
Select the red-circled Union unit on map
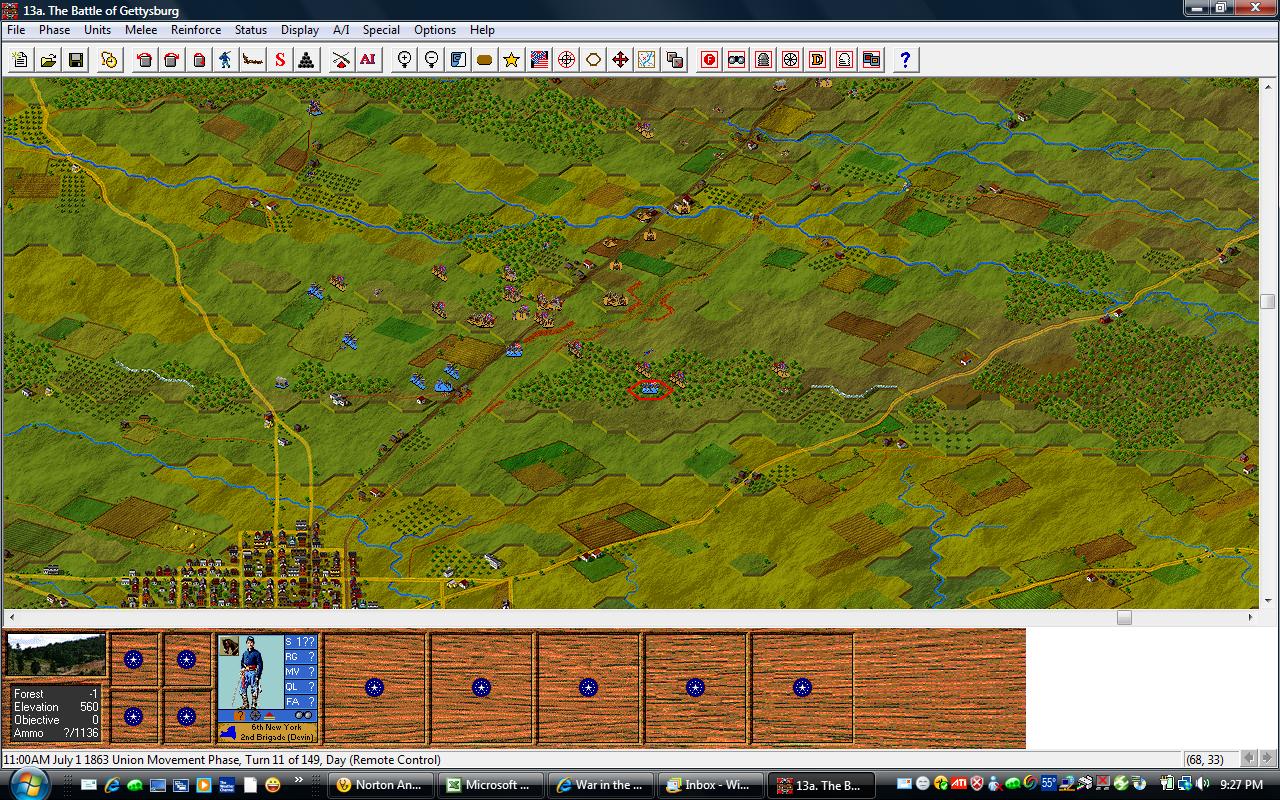pyautogui.click(x=650, y=389)
